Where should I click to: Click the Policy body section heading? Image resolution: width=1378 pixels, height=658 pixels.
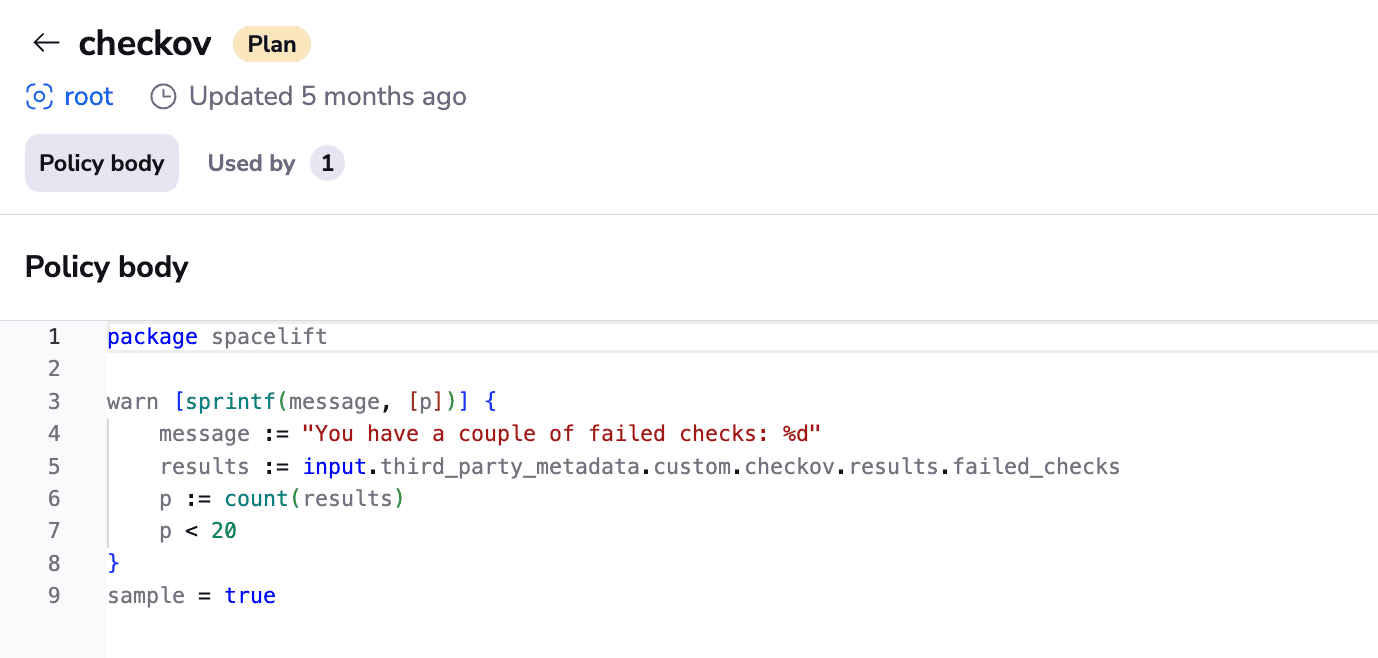click(107, 267)
